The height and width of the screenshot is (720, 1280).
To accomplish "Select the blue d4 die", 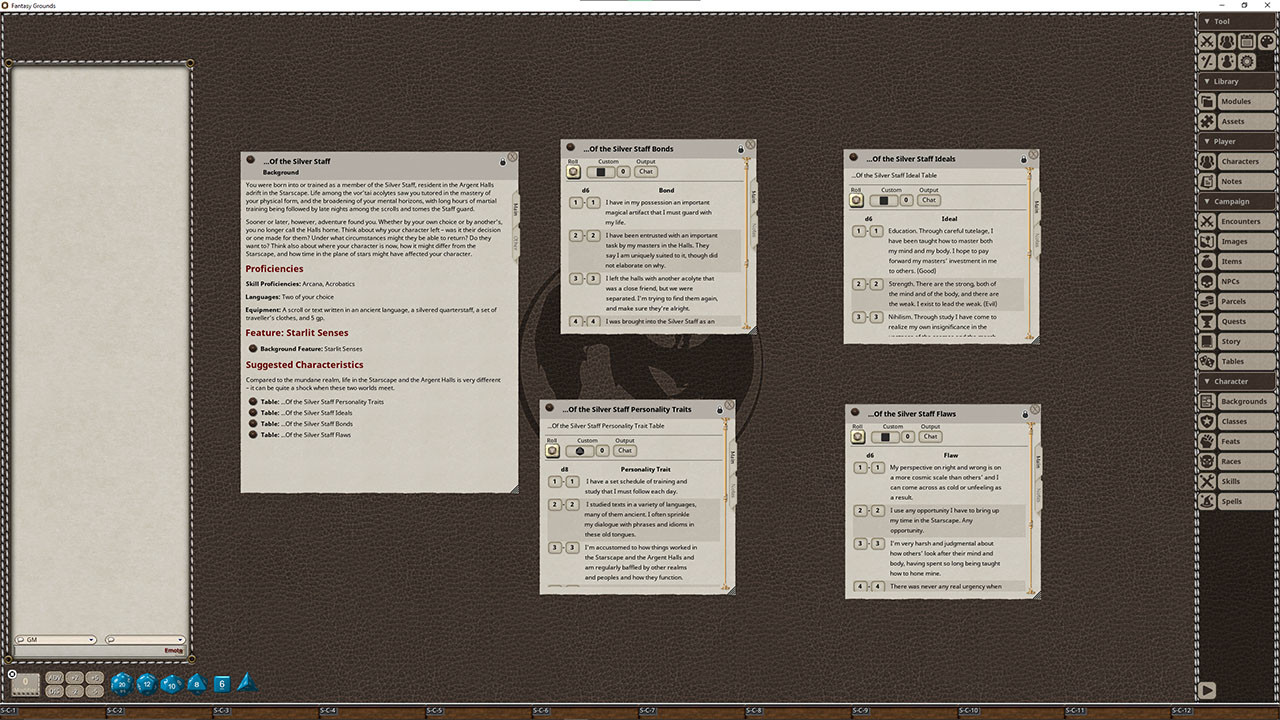I will pos(246,683).
